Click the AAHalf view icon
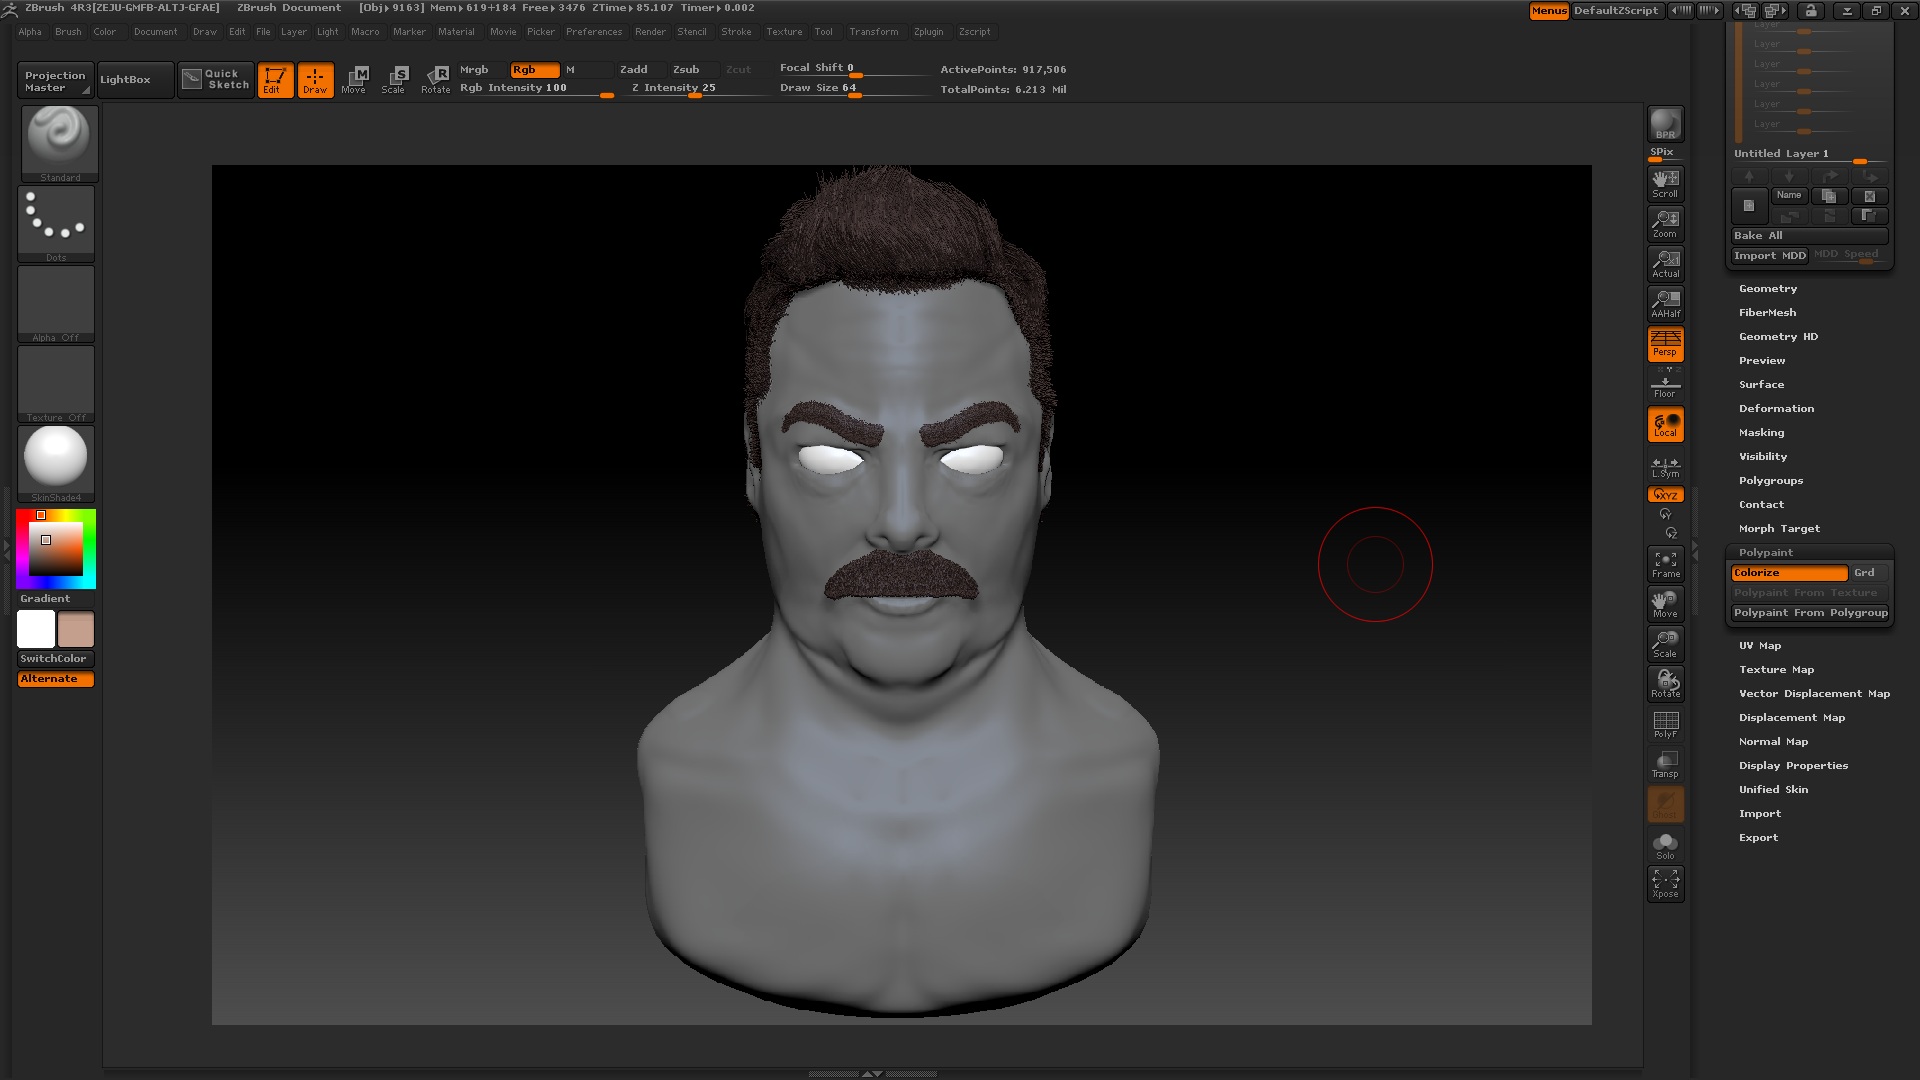The image size is (1920, 1080). 1664,303
